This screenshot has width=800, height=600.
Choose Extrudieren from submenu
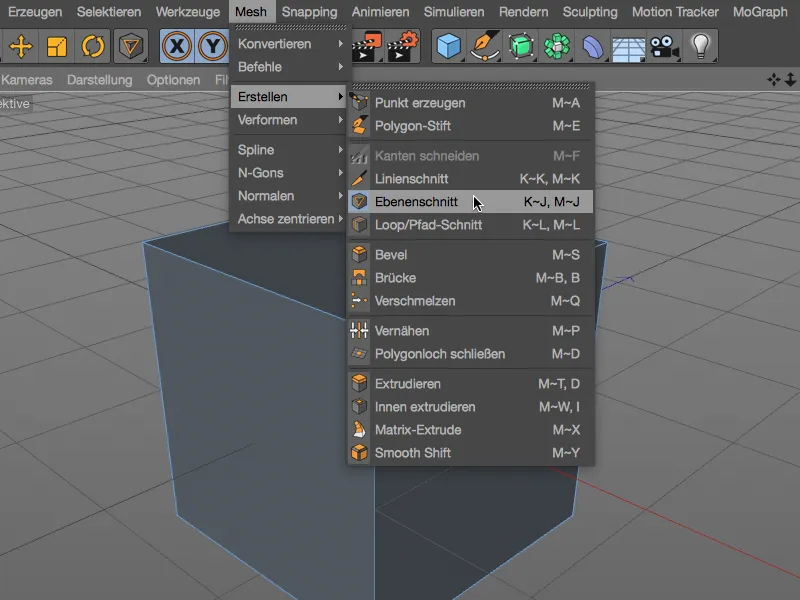470,384
